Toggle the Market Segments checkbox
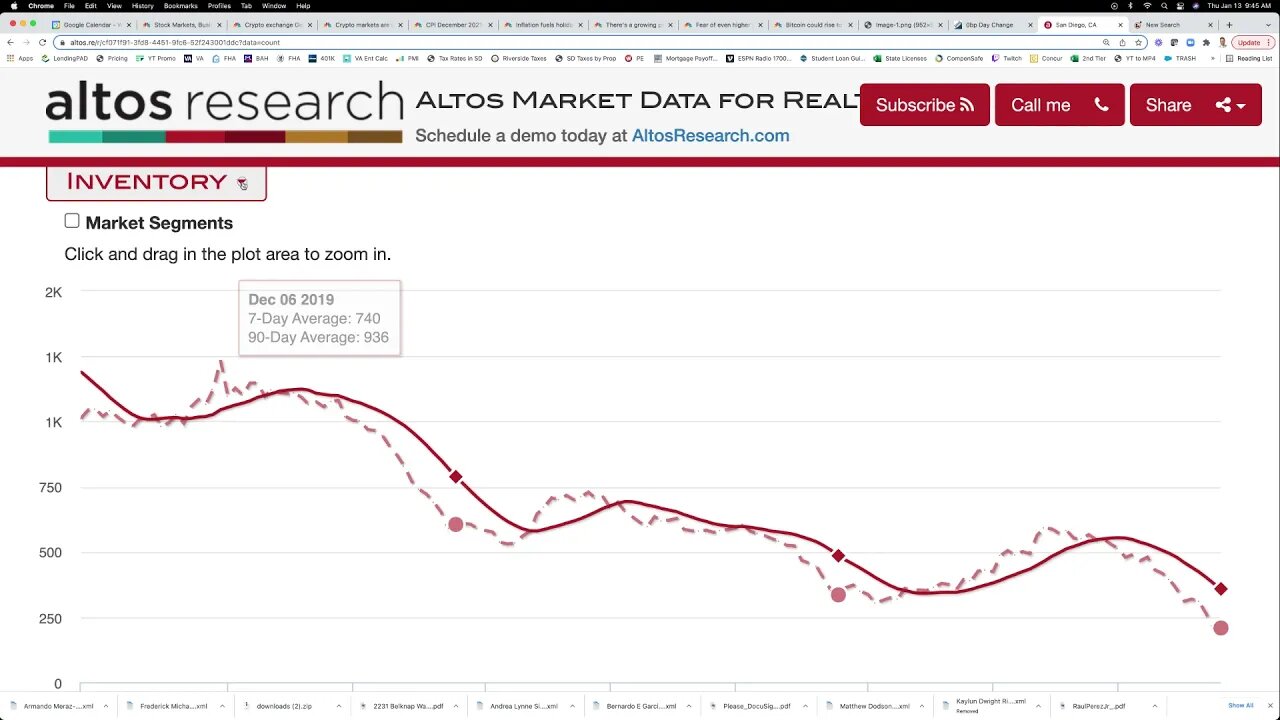Image resolution: width=1280 pixels, height=720 pixels. coord(72,221)
